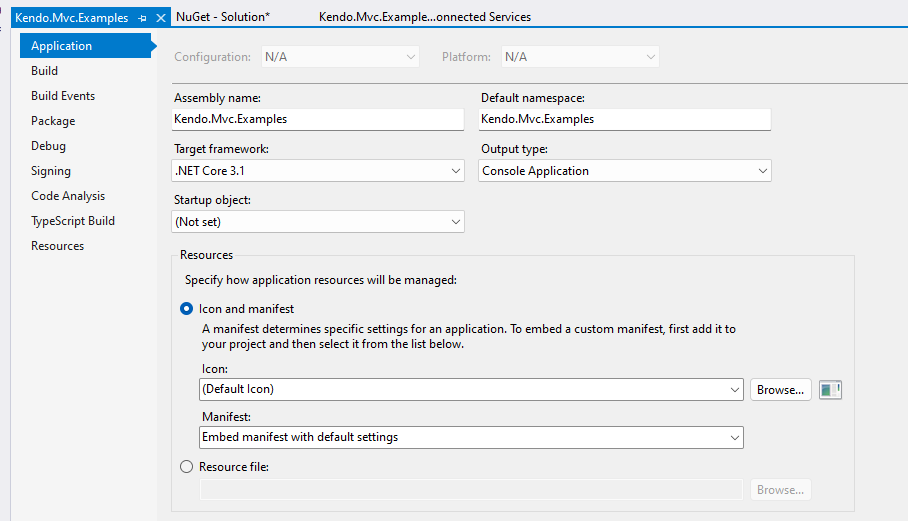Open the Target framework dropdown
The image size is (908, 521).
pyautogui.click(x=318, y=171)
